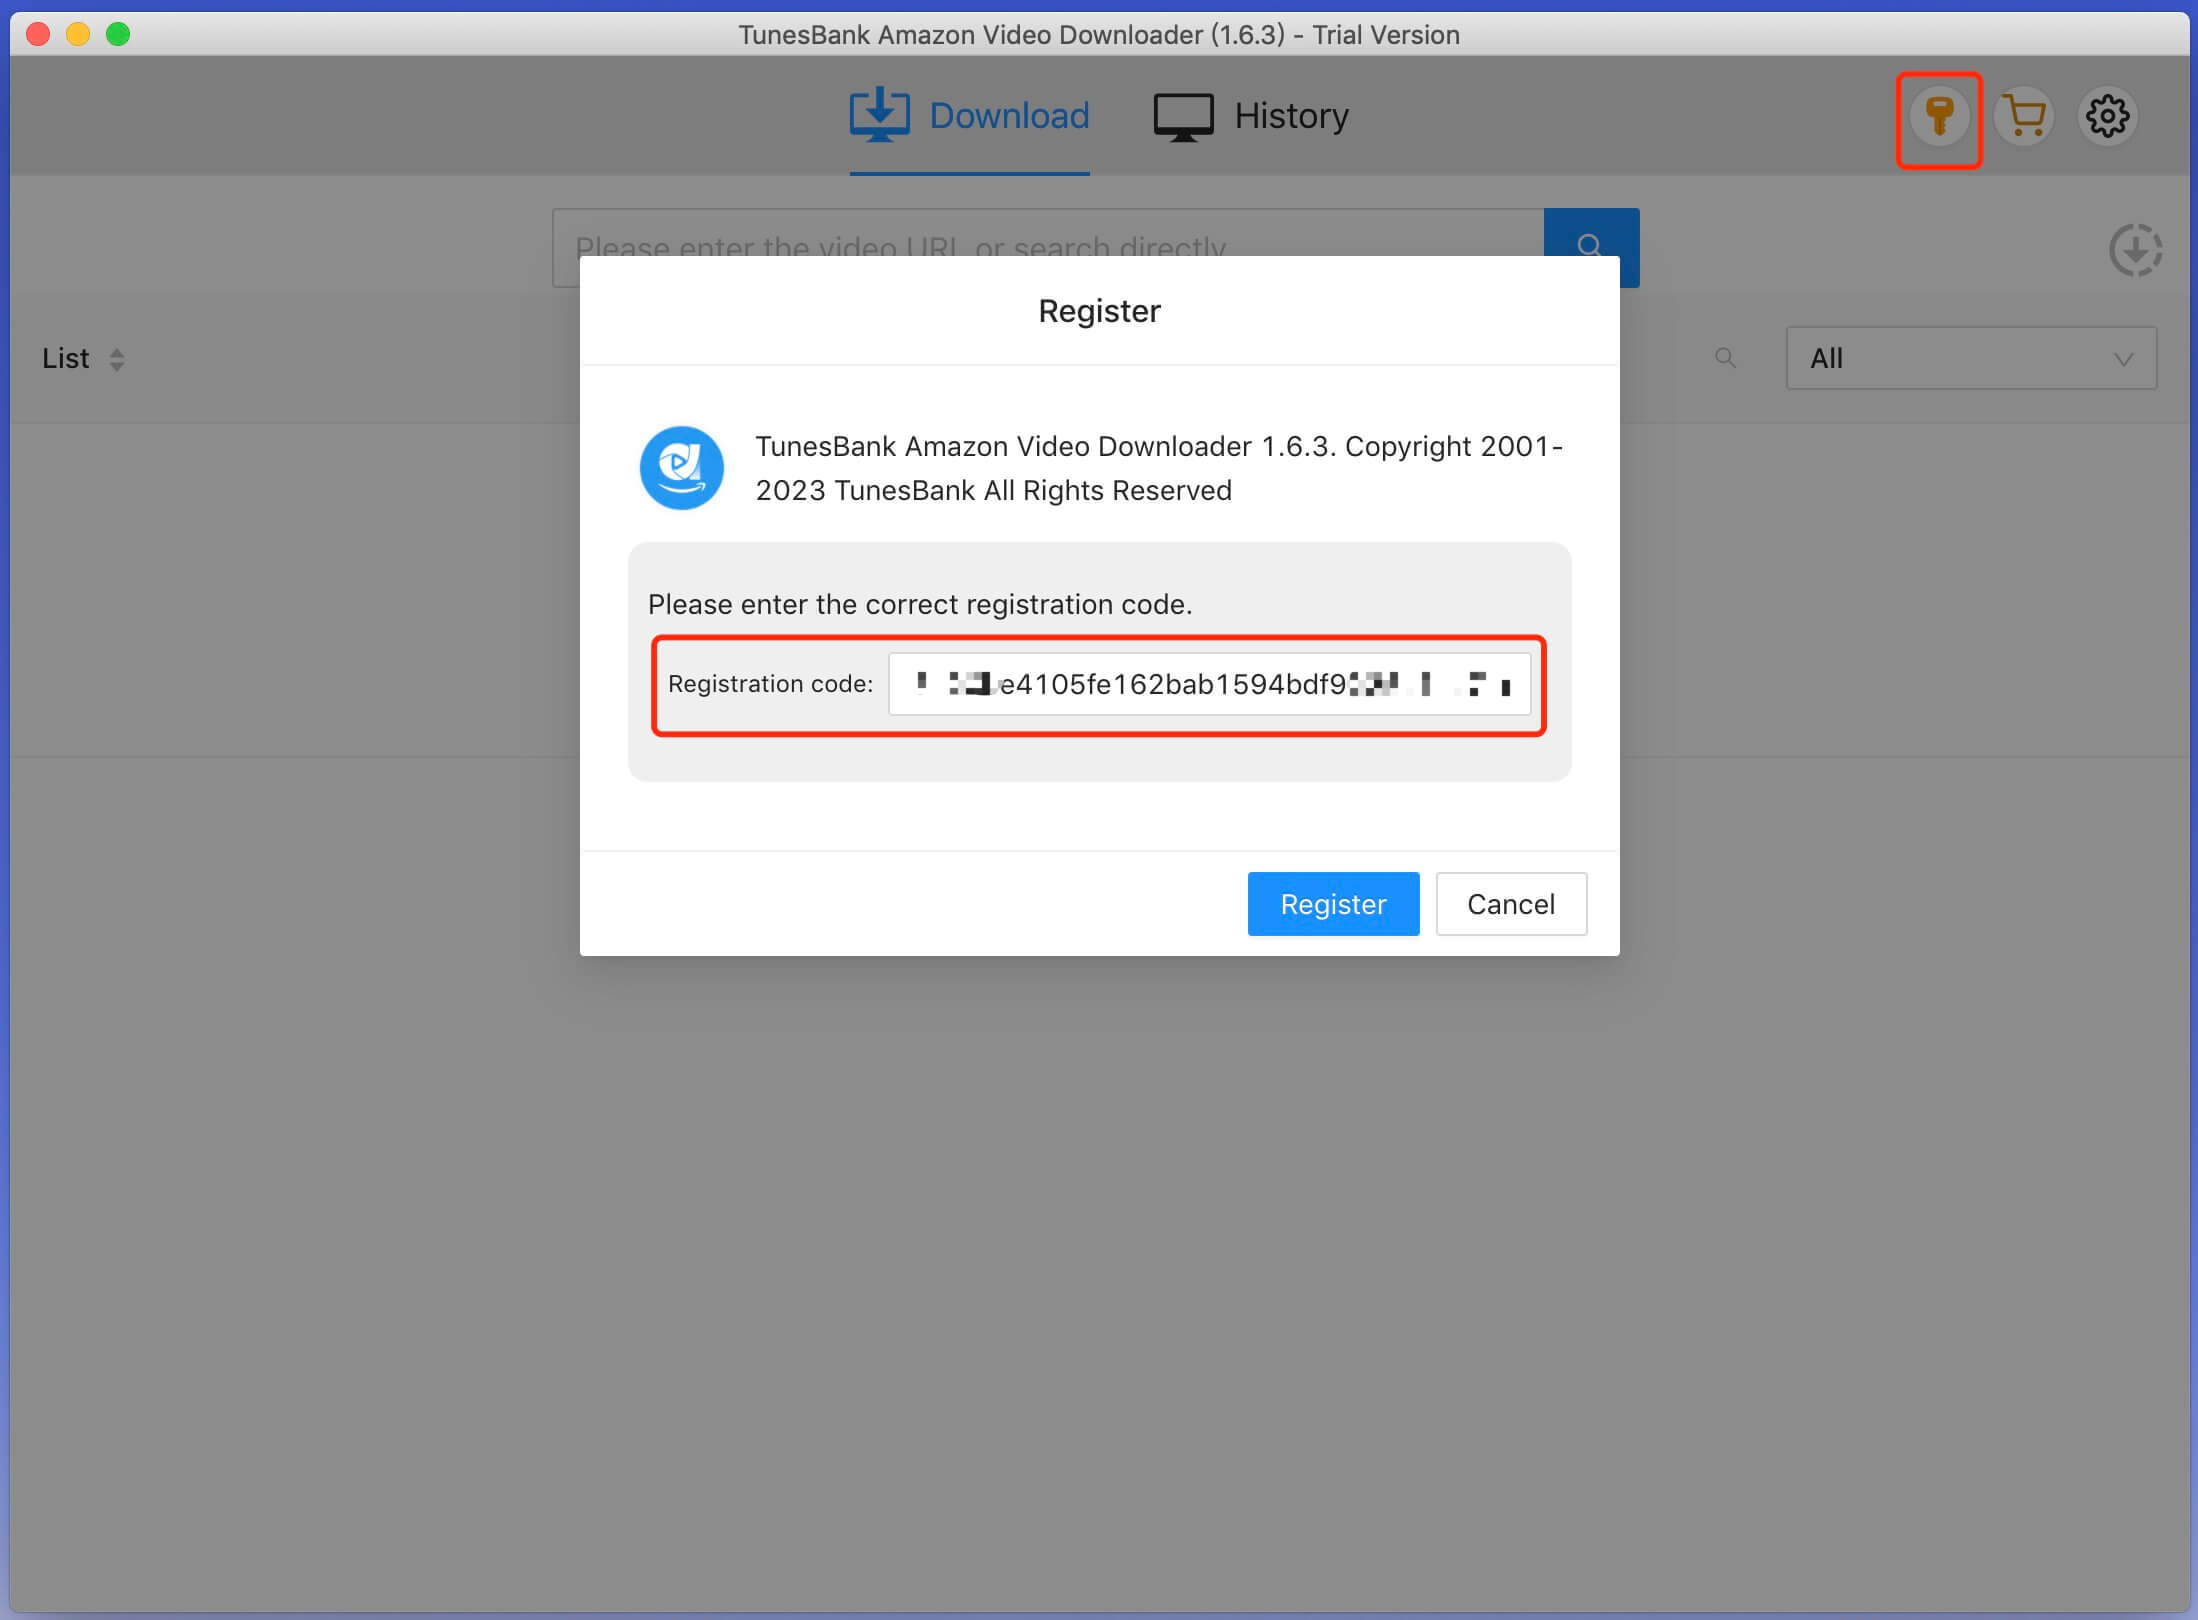Open the registration key icon
Screen dimensions: 2198x1620
point(1939,117)
